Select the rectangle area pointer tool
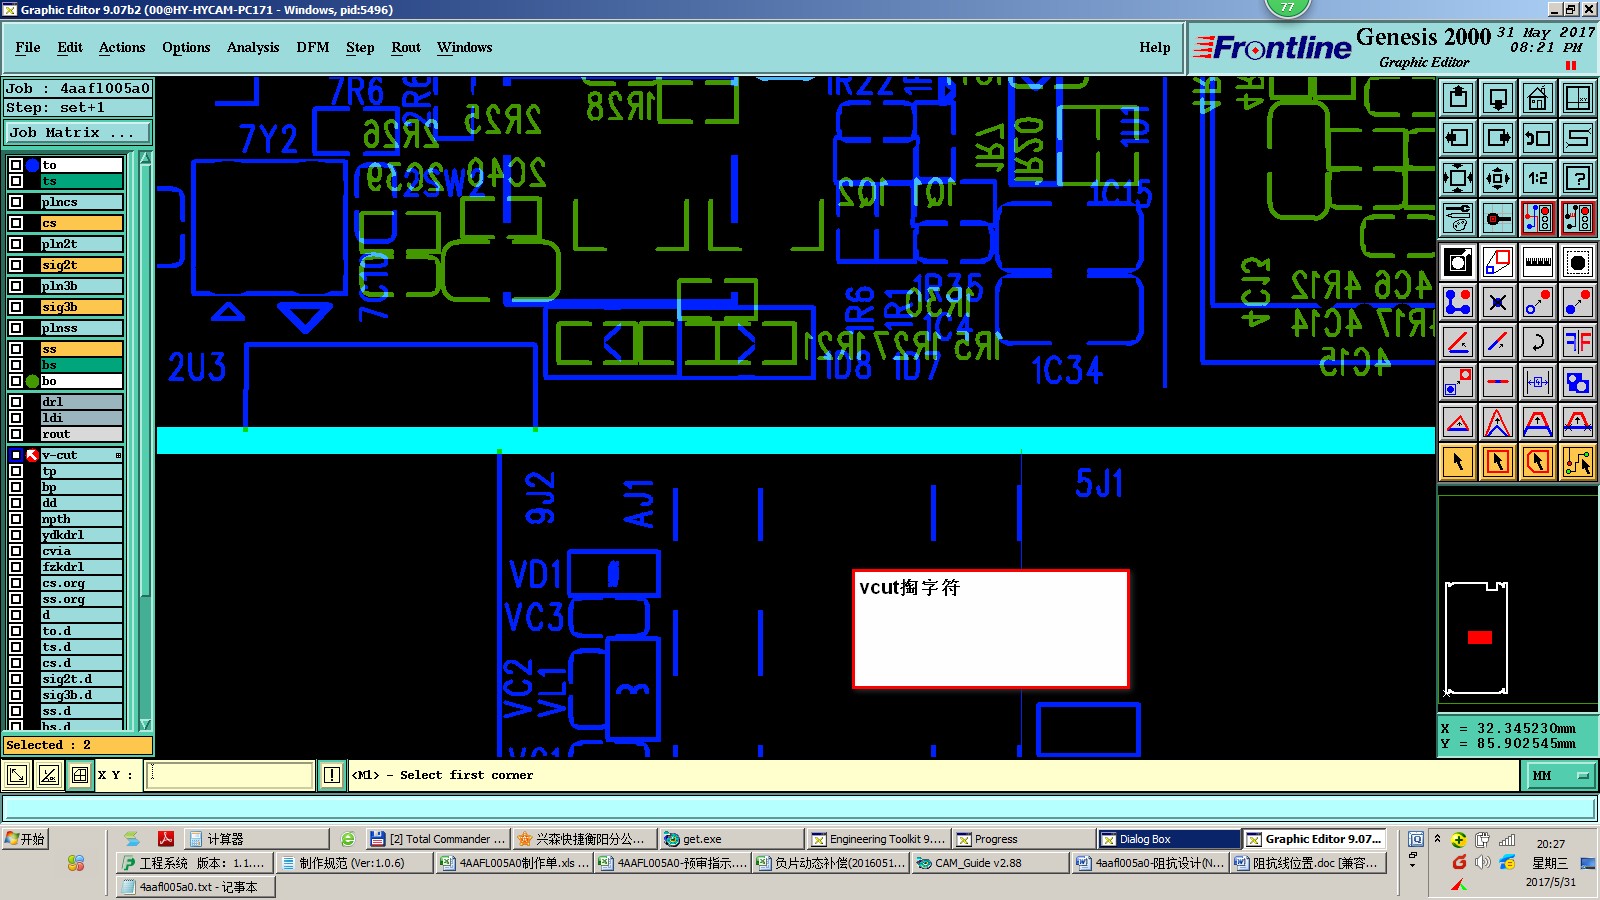Viewport: 1600px width, 900px height. (x=1498, y=462)
